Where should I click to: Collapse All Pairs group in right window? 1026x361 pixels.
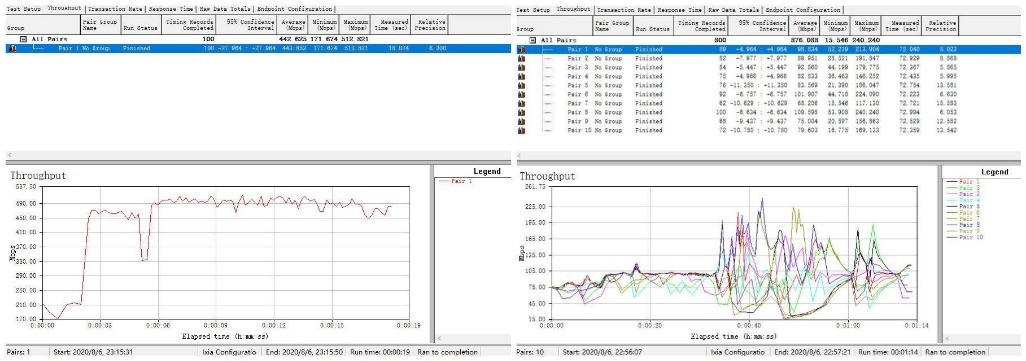534,41
